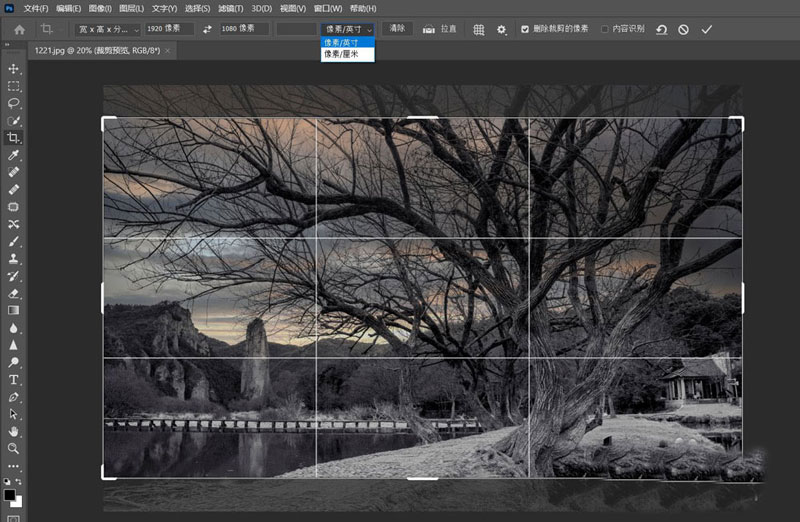Open the 滤镜(T) menu
This screenshot has height=522, width=800.
click(x=231, y=8)
